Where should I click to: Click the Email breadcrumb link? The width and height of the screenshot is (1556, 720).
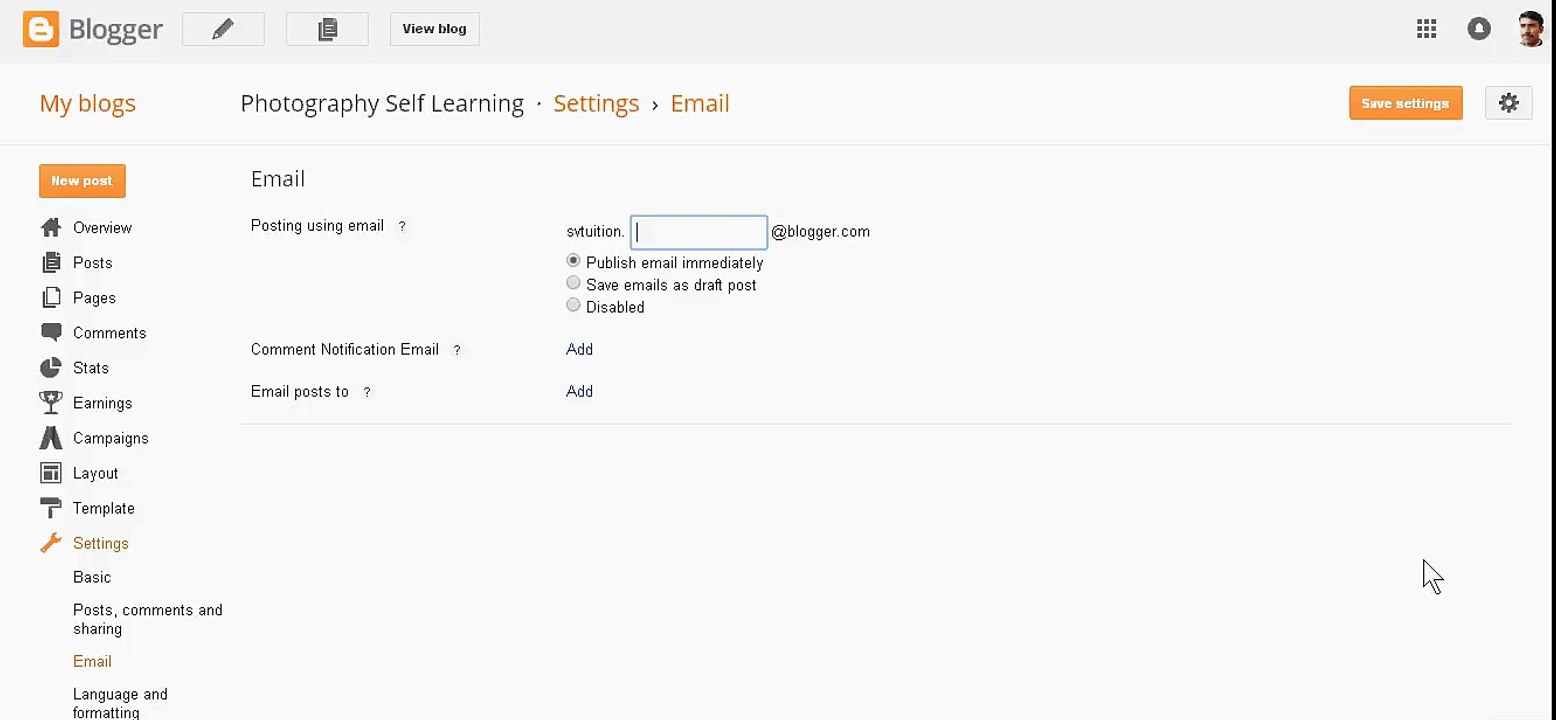pyautogui.click(x=699, y=103)
